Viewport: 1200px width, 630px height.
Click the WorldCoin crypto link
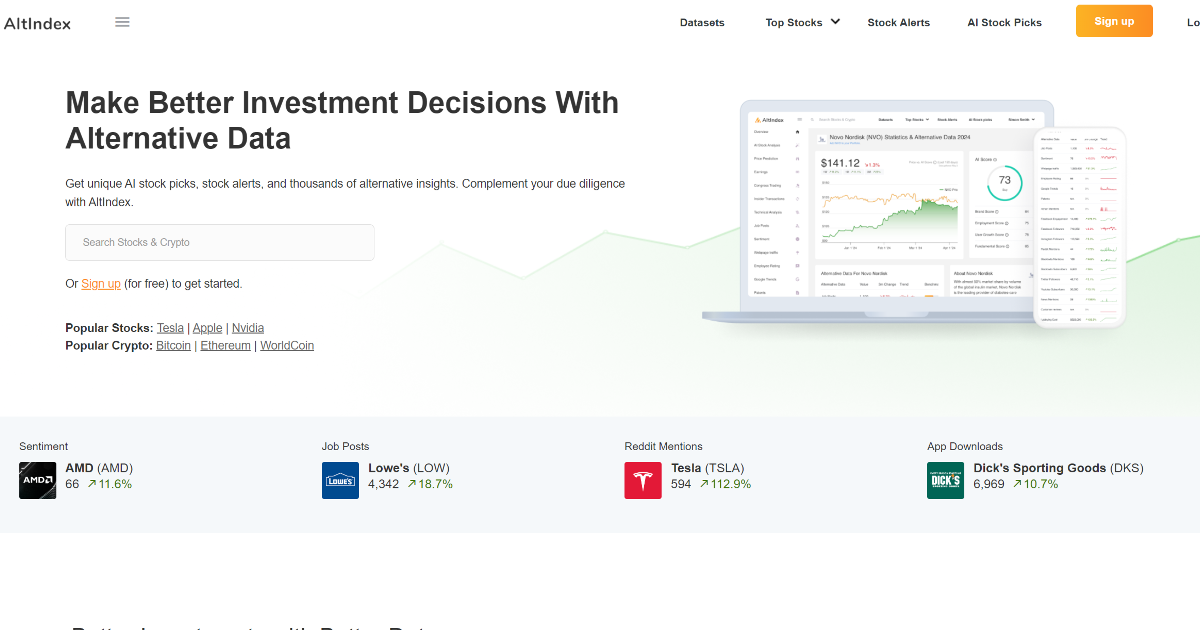[x=287, y=345]
